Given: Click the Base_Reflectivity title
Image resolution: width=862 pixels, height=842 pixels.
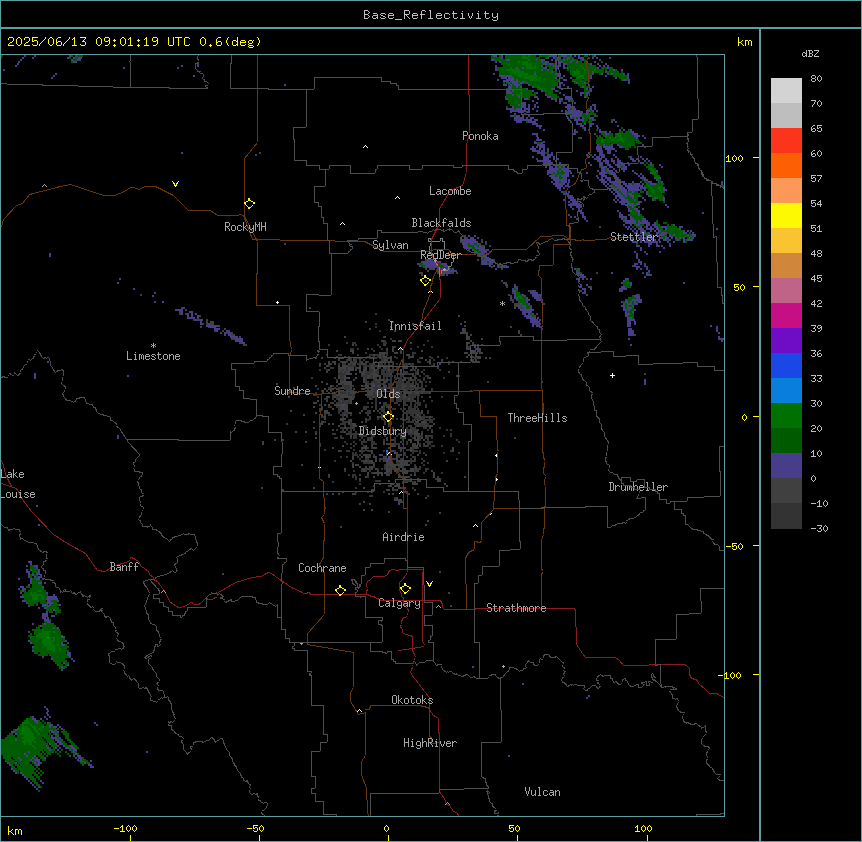Looking at the screenshot, I should click(431, 15).
